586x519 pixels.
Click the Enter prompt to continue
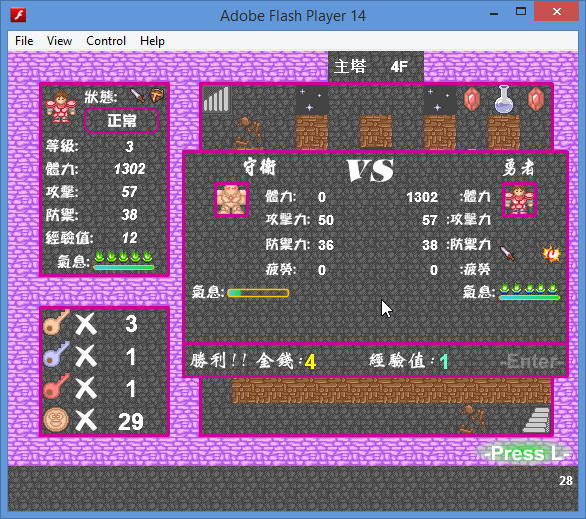532,361
